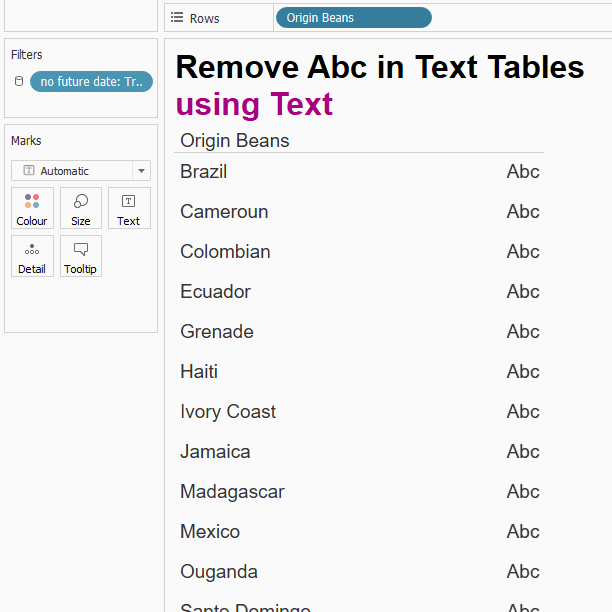612x612 pixels.
Task: Click the Size marks button
Action: [81, 208]
